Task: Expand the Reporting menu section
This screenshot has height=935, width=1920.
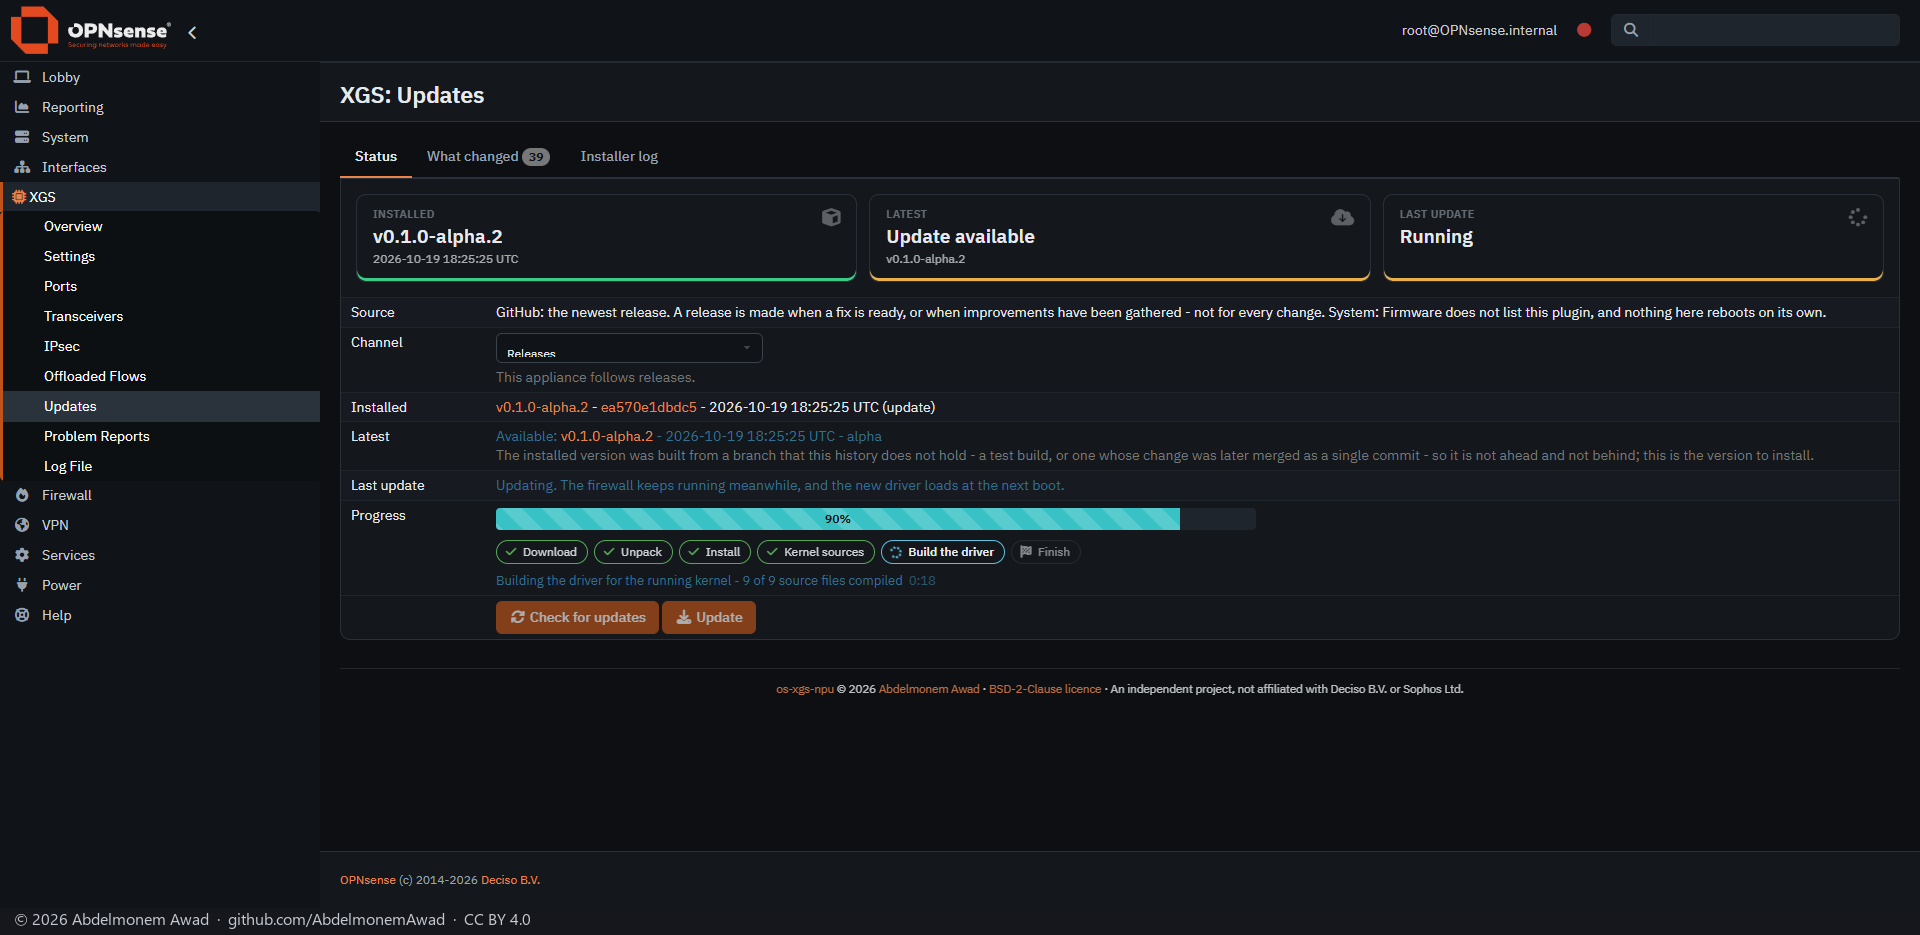Action: click(160, 107)
